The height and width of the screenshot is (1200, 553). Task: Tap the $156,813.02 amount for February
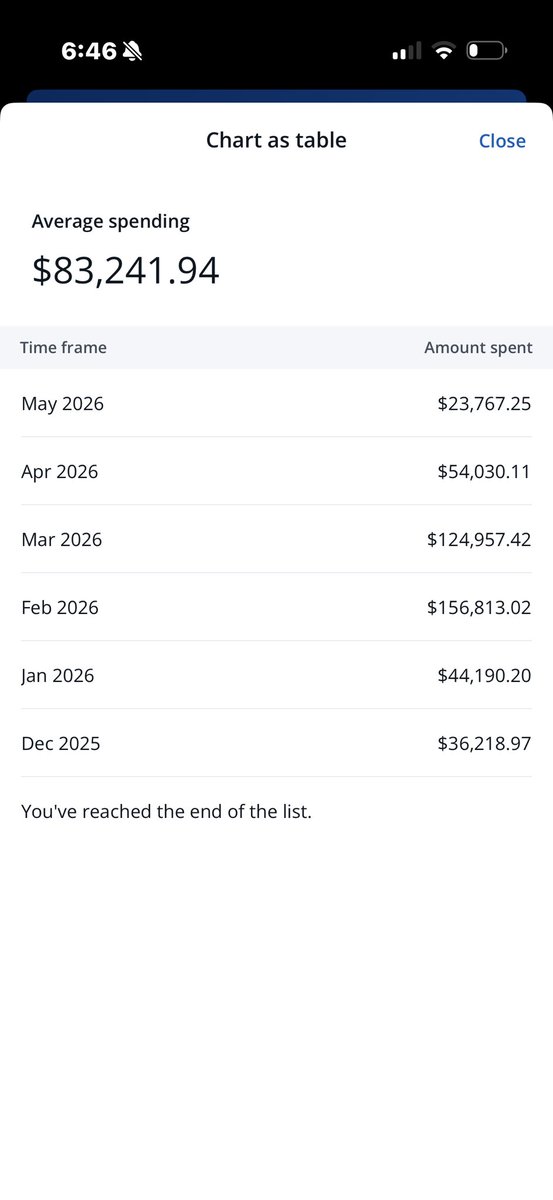pos(479,607)
